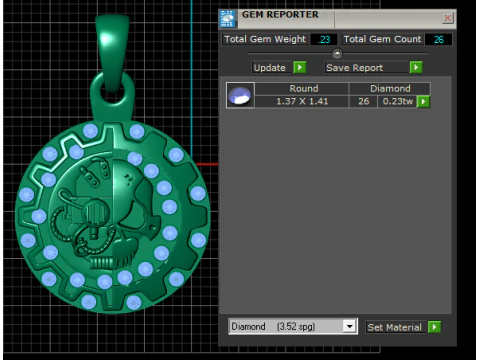
Task: Click the green arrow next to Update
Action: [300, 67]
